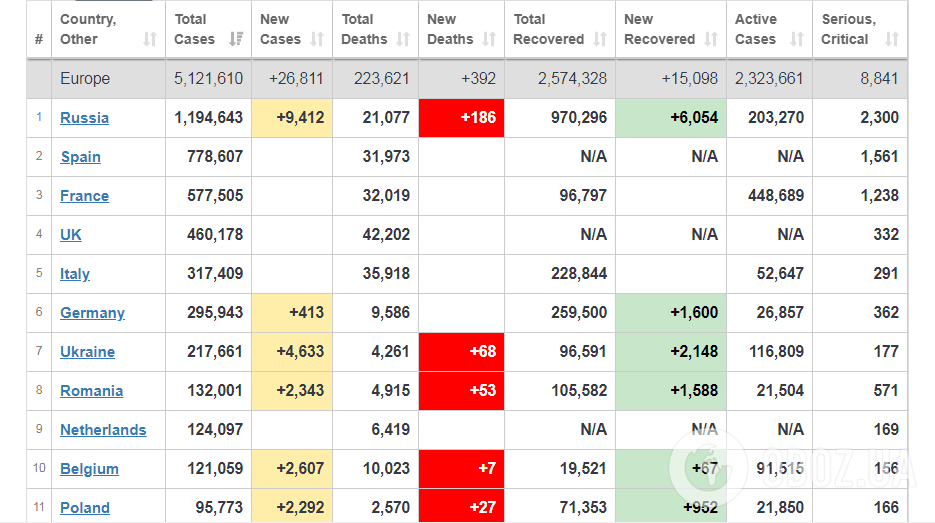Select Europe new deaths '+392'
The image size is (935, 523).
(x=478, y=79)
